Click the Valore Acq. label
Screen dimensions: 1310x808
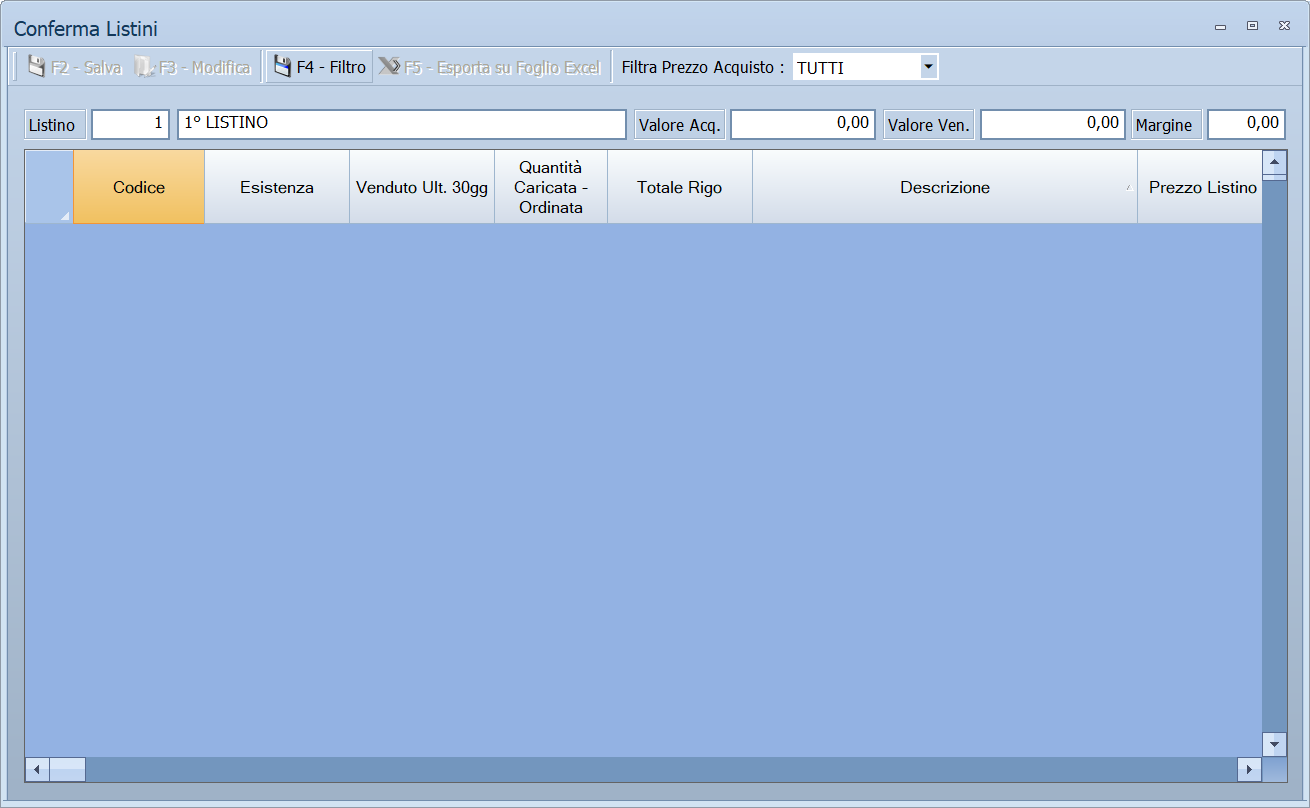[680, 125]
